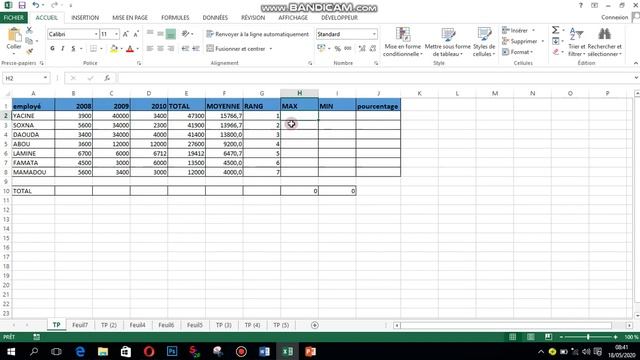Apply the borders icon in the Police group
Image resolution: width=640 pixels, height=360 pixels.
click(93, 49)
